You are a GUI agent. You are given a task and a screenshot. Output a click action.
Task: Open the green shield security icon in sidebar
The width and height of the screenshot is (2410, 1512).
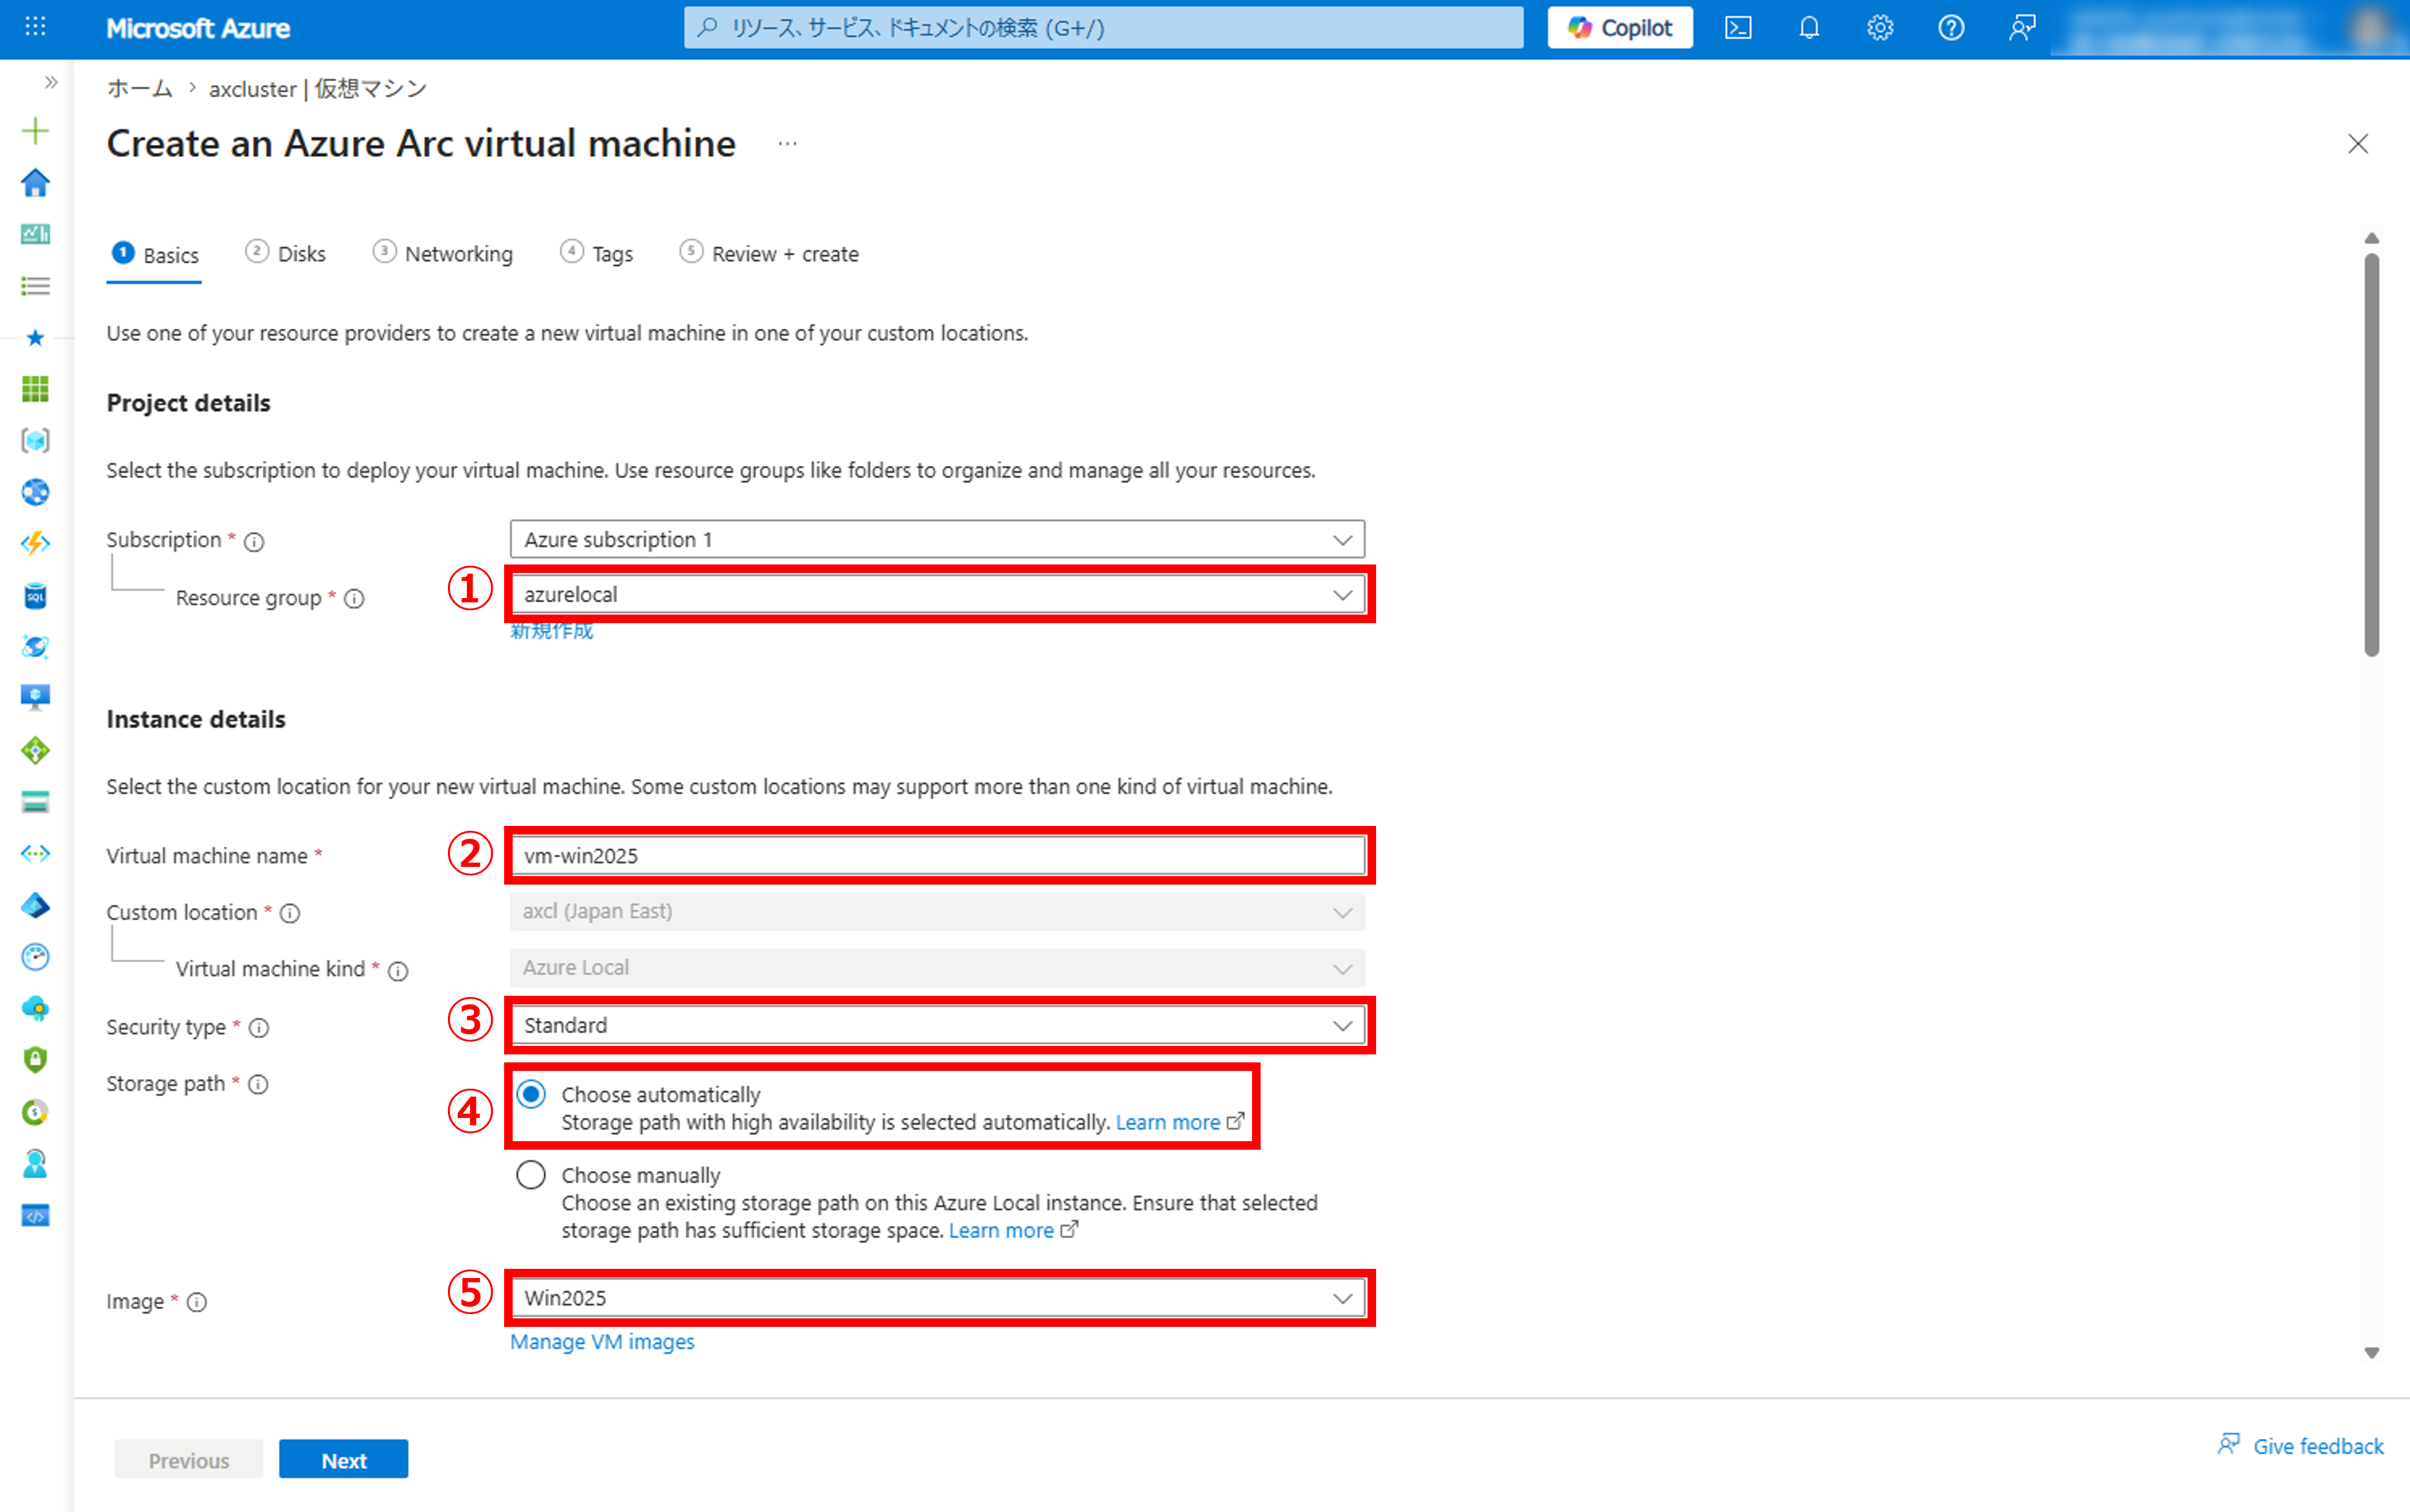pyautogui.click(x=35, y=1060)
